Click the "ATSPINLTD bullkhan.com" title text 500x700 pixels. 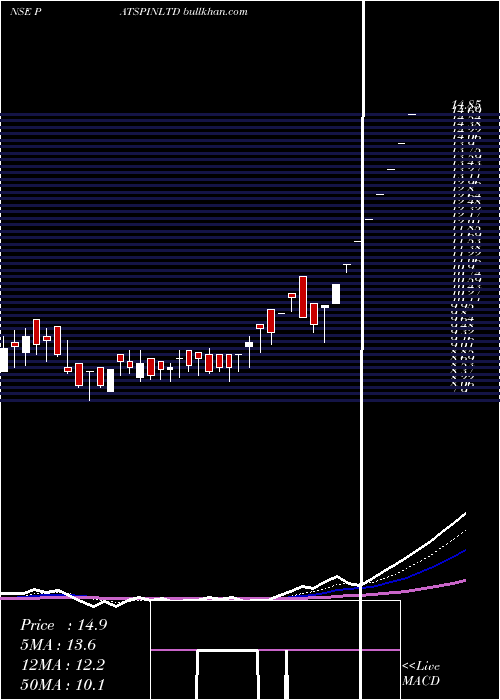[183, 12]
